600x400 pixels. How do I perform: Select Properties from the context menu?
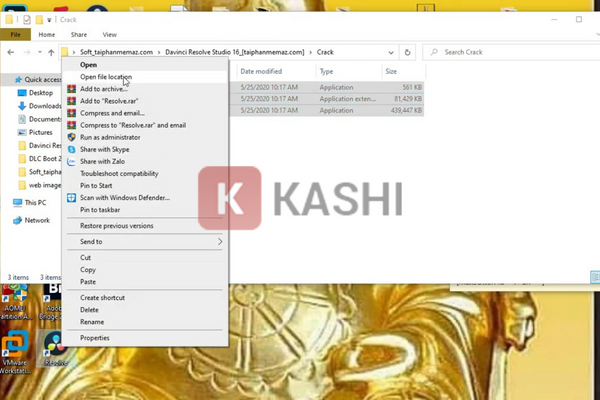pyautogui.click(x=95, y=338)
